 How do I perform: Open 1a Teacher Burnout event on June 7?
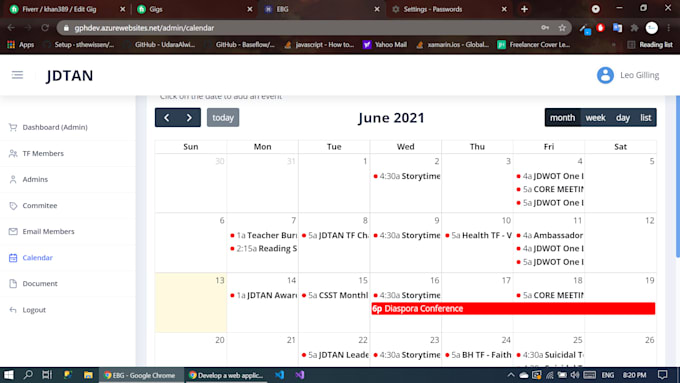(x=263, y=235)
